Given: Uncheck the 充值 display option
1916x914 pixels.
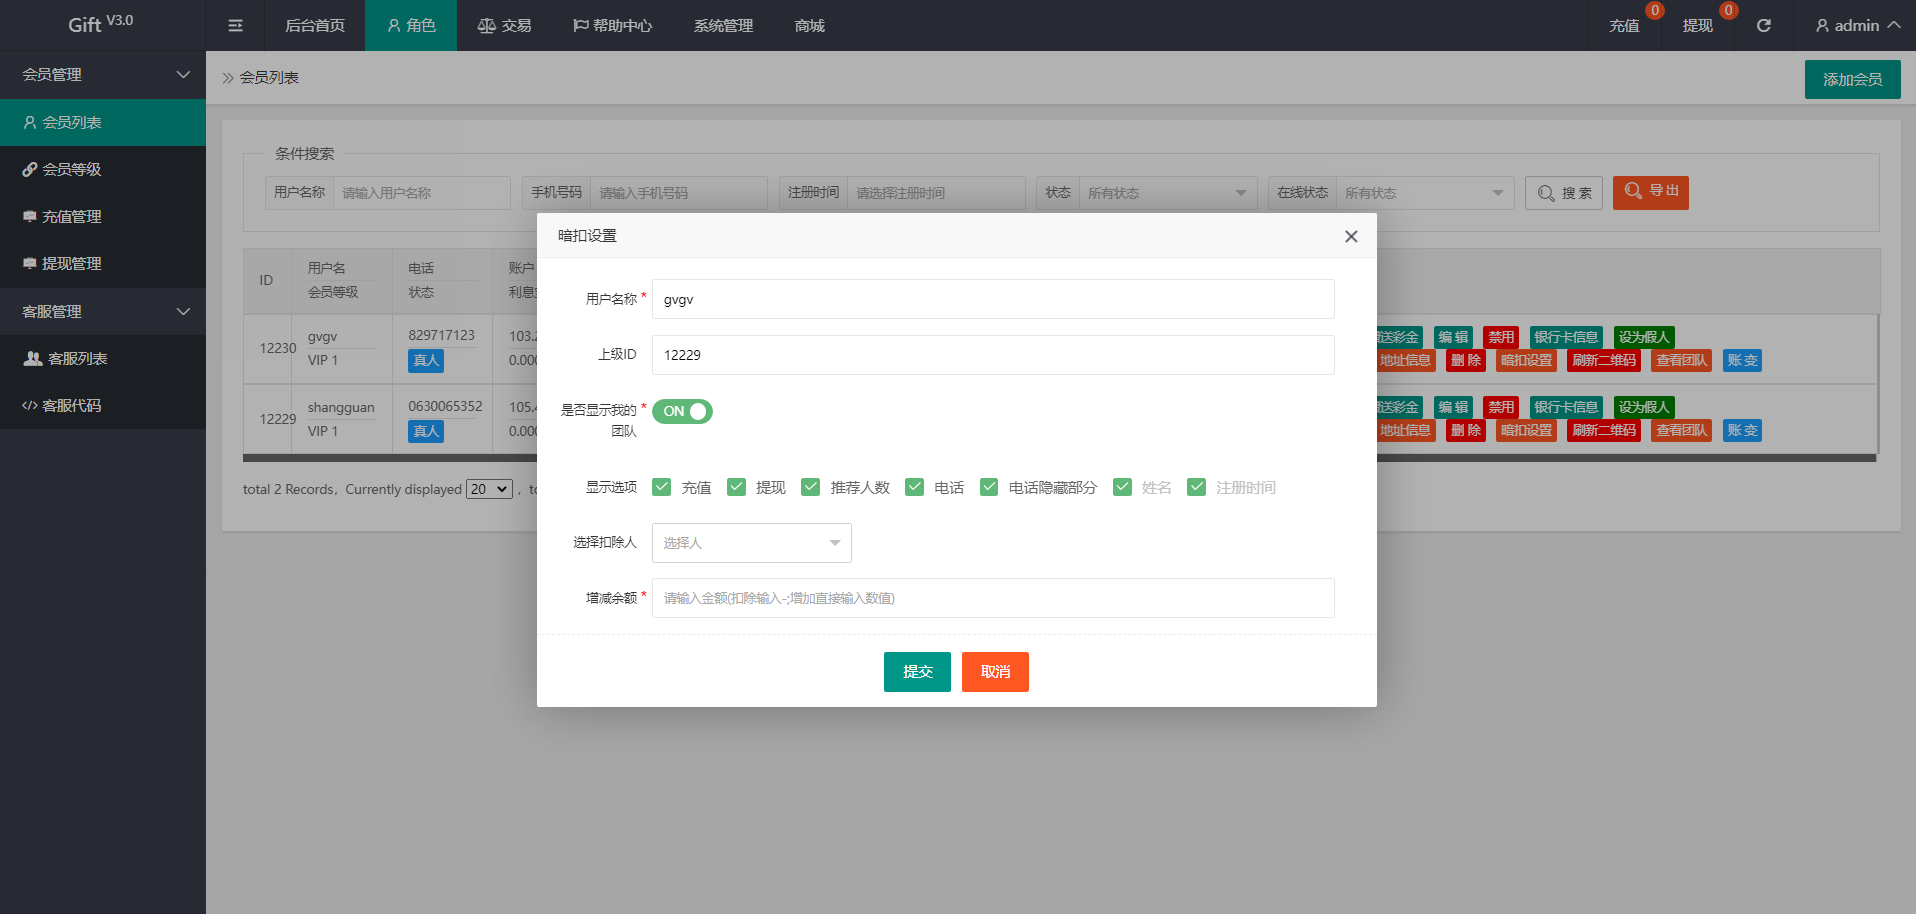Looking at the screenshot, I should click(662, 487).
